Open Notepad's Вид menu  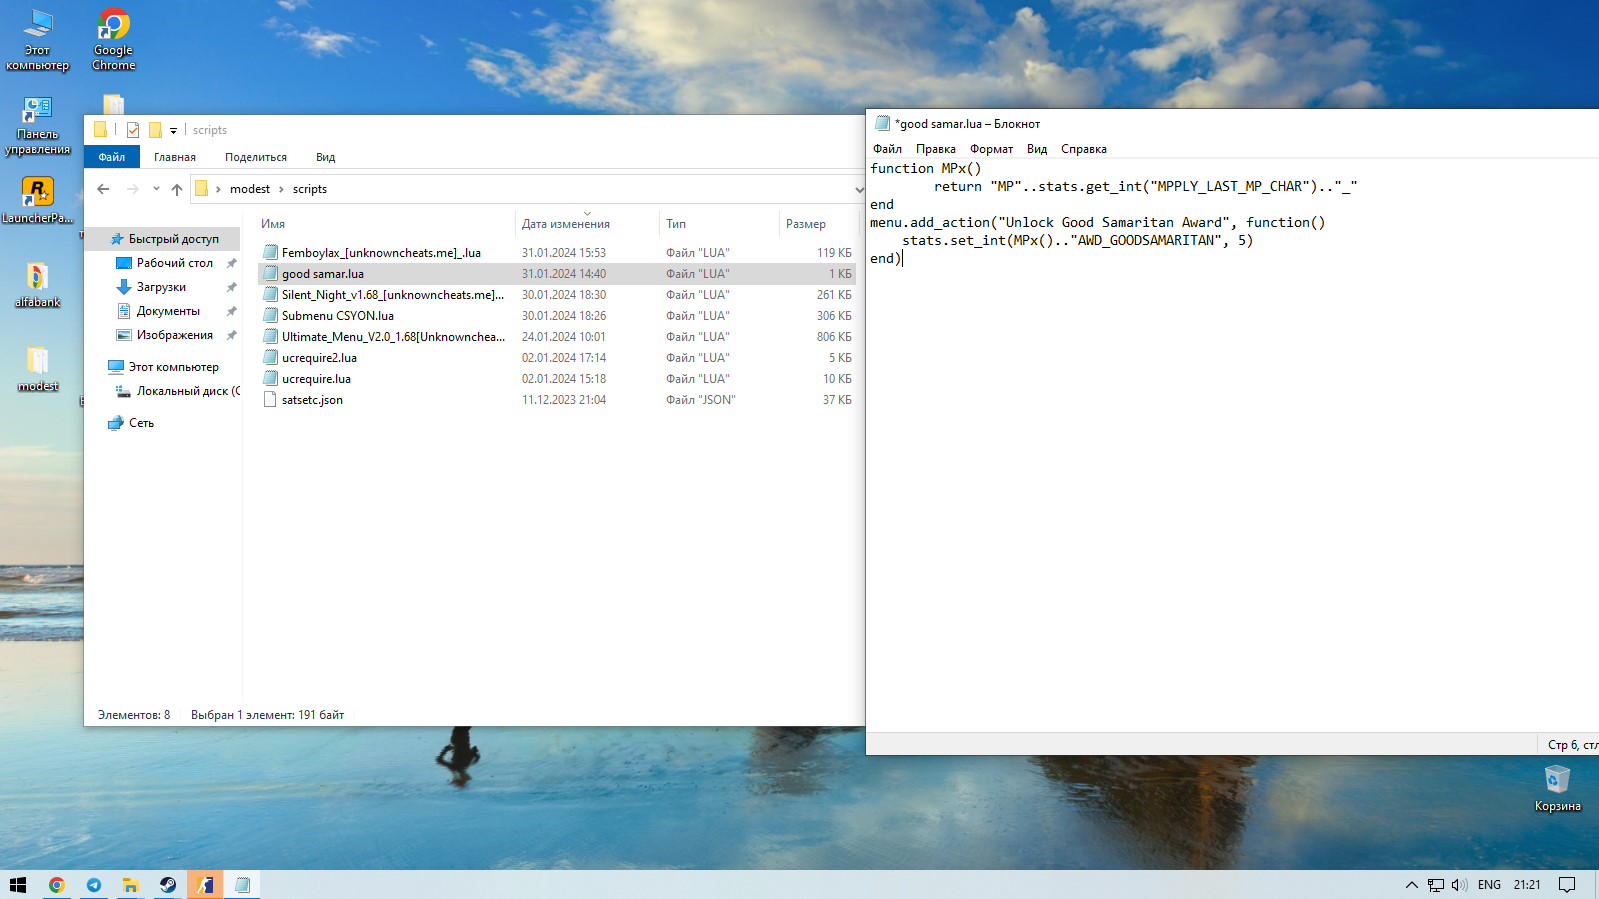point(1037,149)
